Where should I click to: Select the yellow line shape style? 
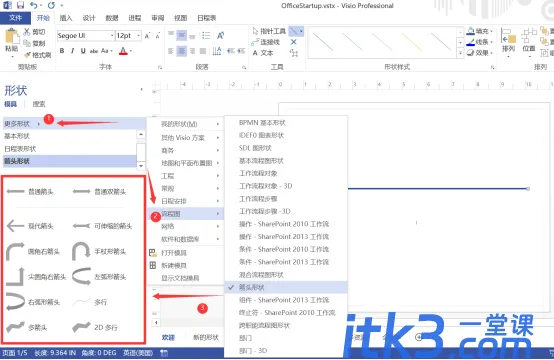[x=412, y=42]
